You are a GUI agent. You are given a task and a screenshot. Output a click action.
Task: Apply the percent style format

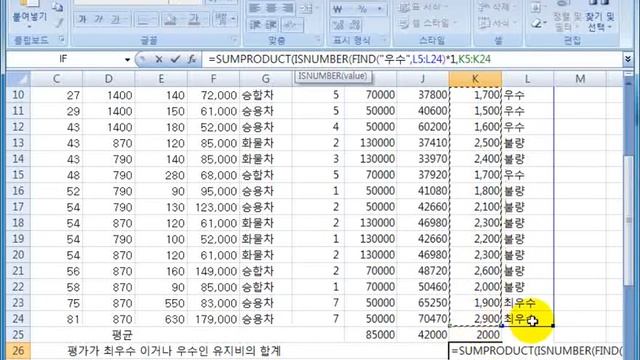click(x=362, y=9)
